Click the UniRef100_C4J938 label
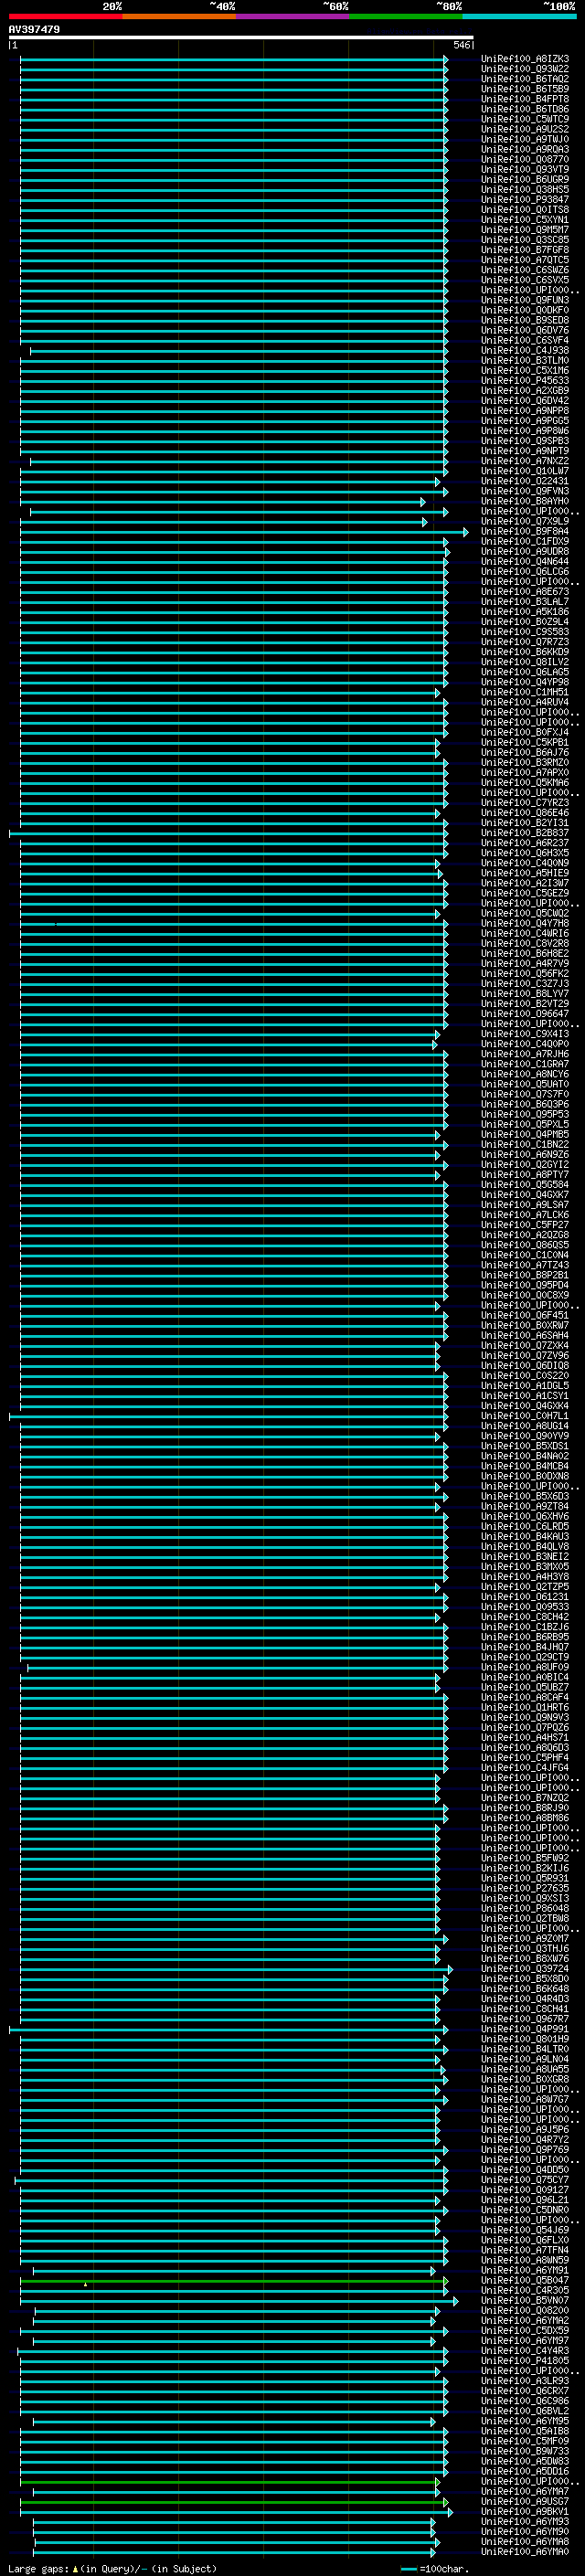 tap(524, 350)
